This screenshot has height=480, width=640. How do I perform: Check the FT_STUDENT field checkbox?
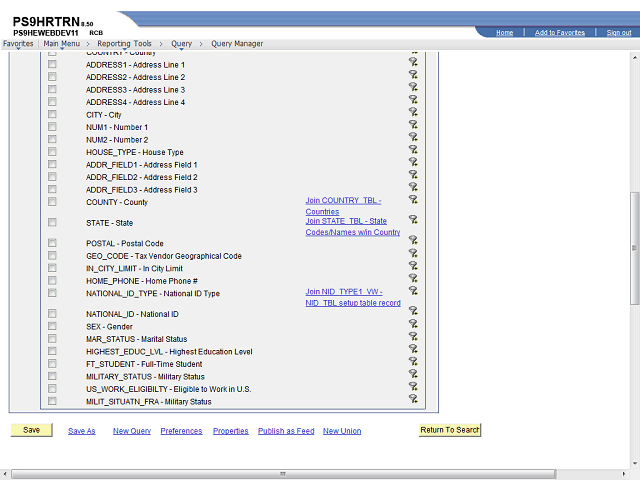click(52, 364)
